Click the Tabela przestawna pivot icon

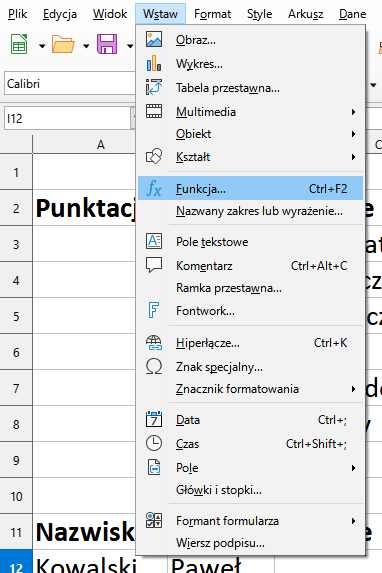click(154, 87)
